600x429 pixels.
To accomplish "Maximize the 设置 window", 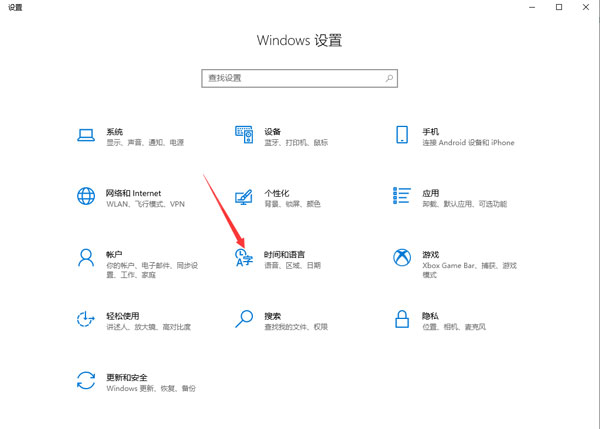I will [558, 7].
